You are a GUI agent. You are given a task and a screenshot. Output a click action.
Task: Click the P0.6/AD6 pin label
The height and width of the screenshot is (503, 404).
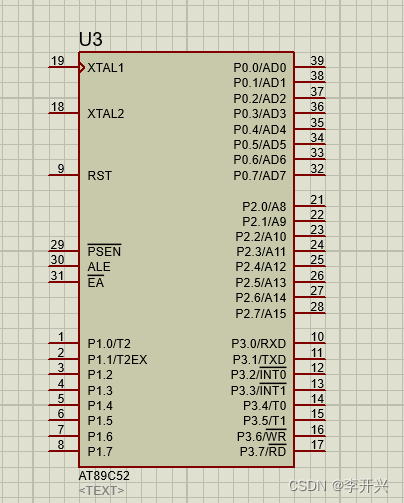(x=260, y=160)
